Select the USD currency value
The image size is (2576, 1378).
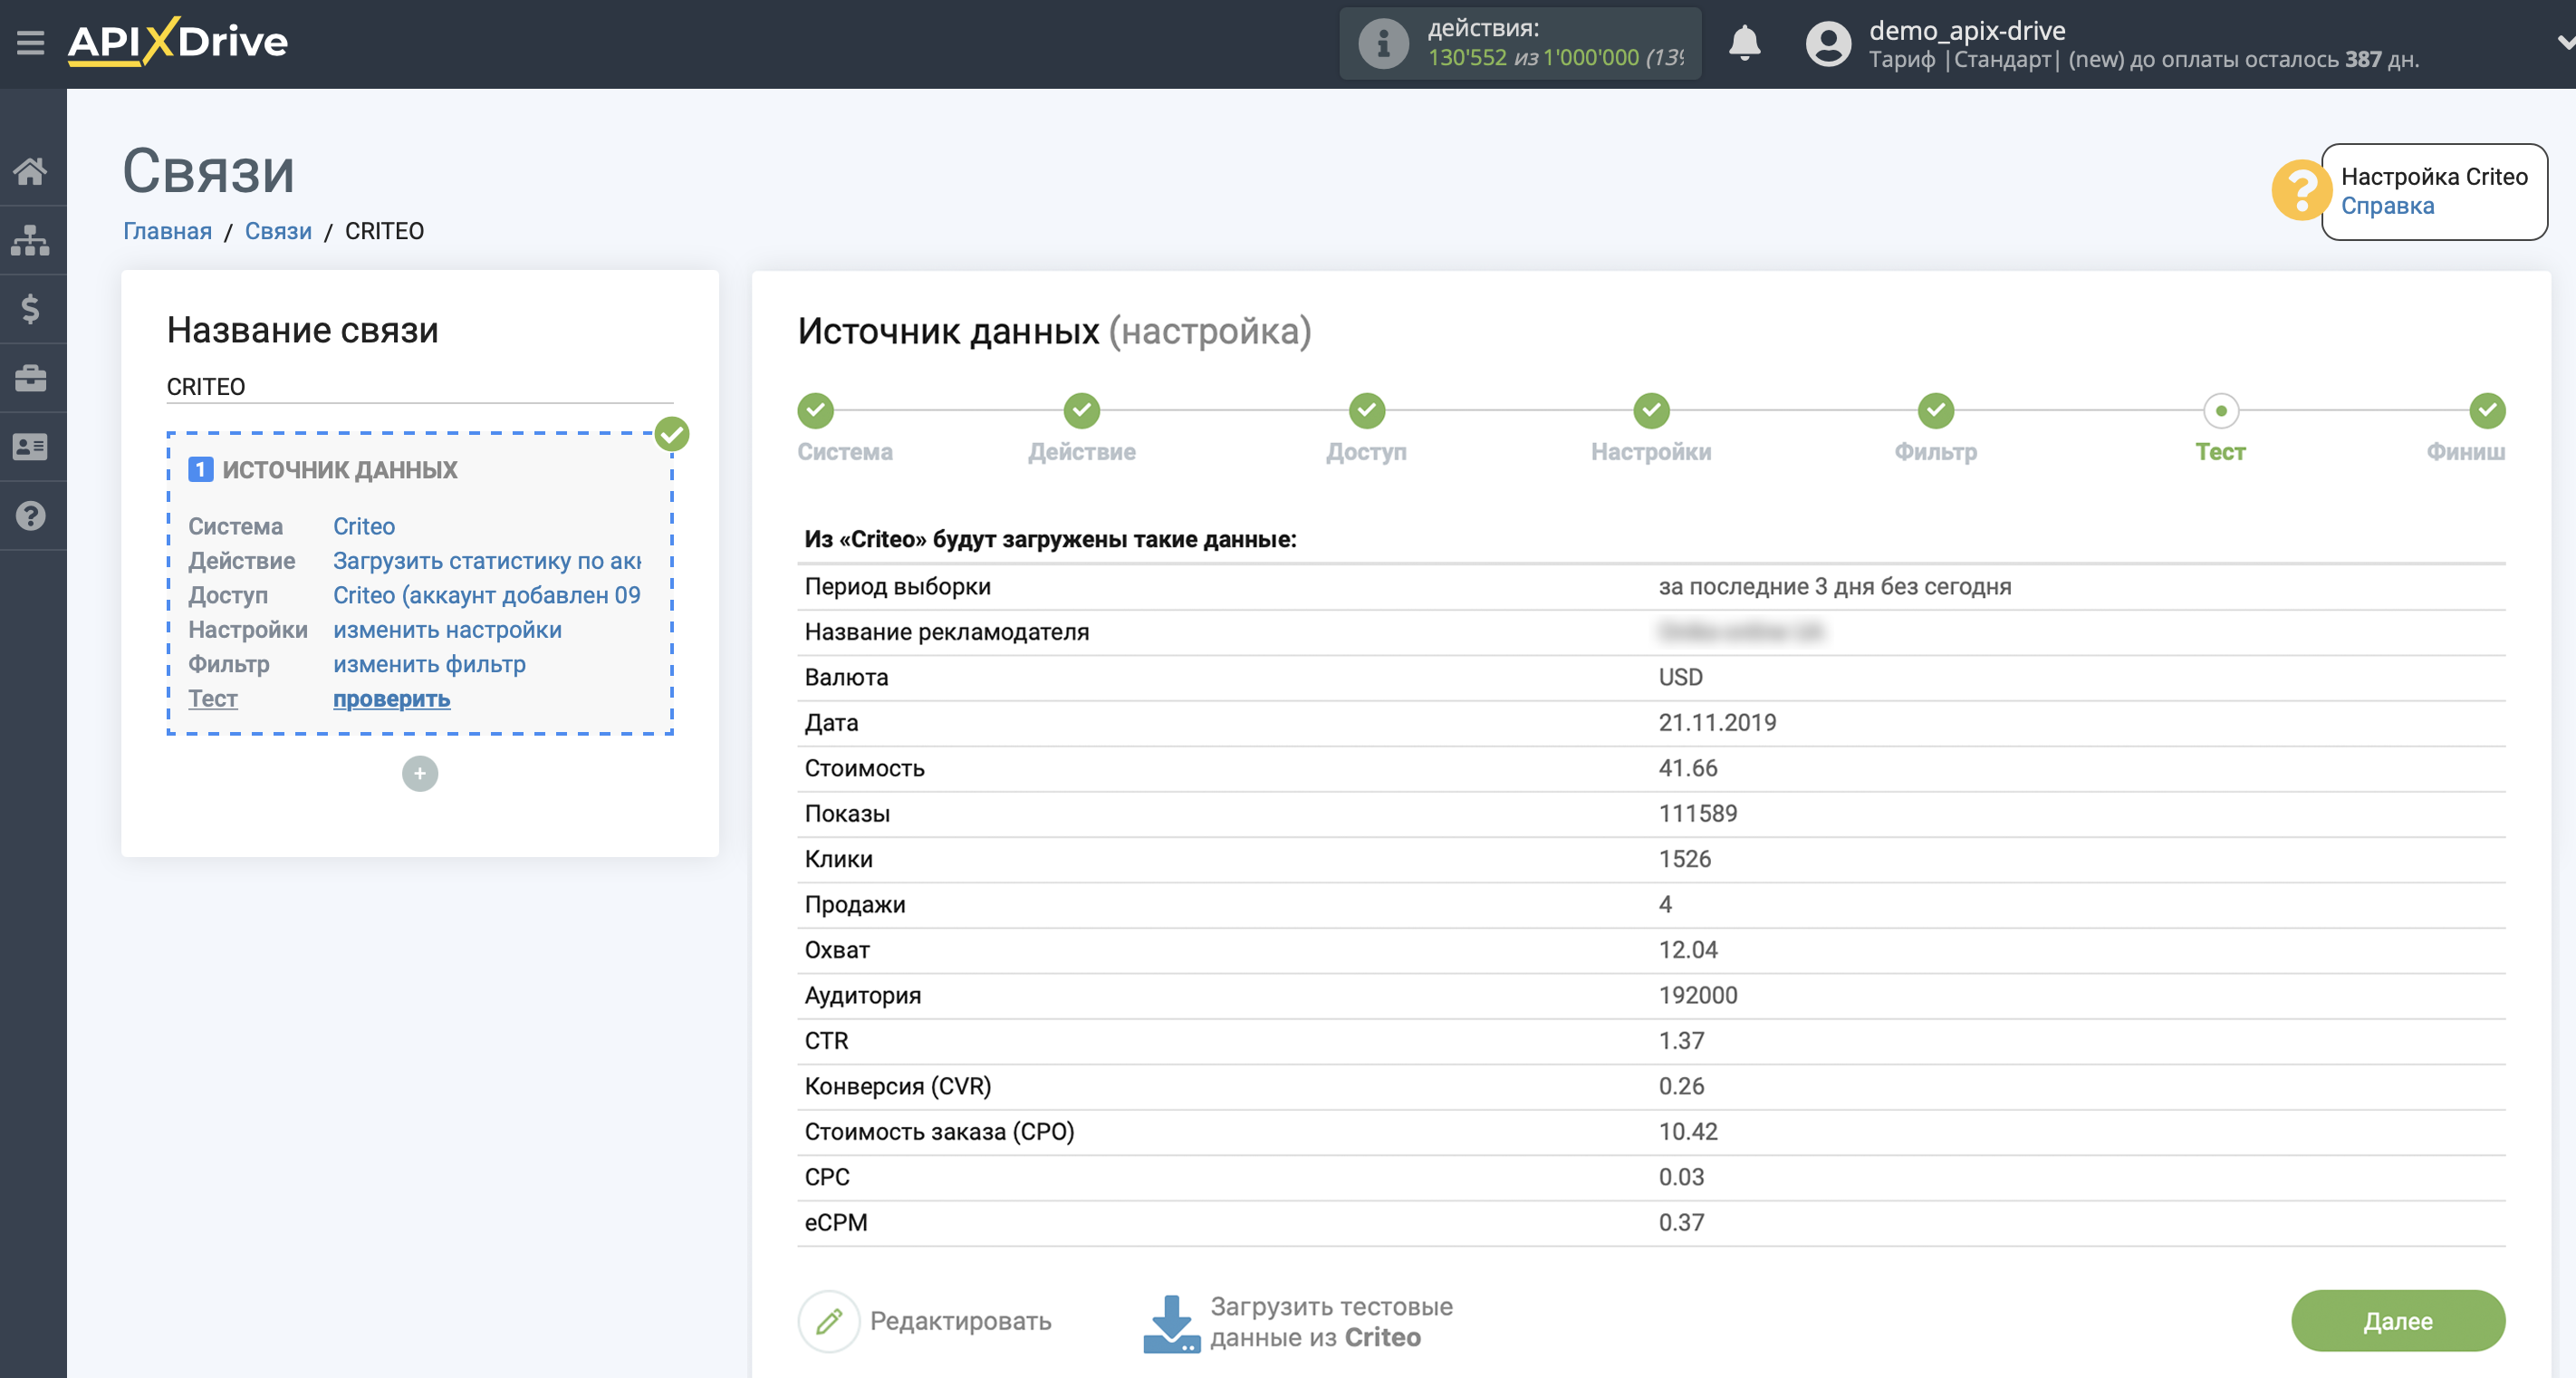pos(1680,677)
